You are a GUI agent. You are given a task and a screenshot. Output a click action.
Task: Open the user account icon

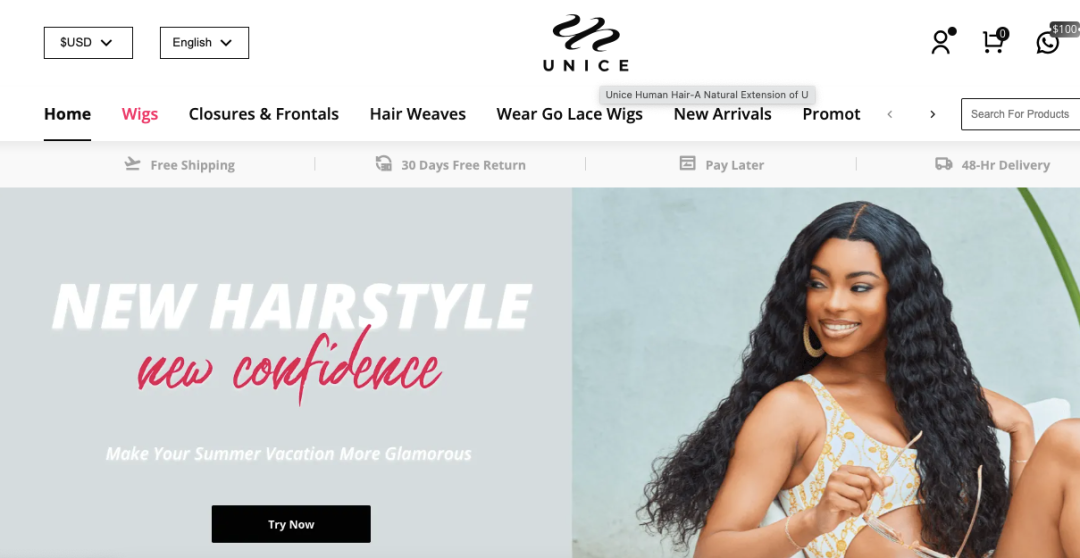(x=941, y=42)
